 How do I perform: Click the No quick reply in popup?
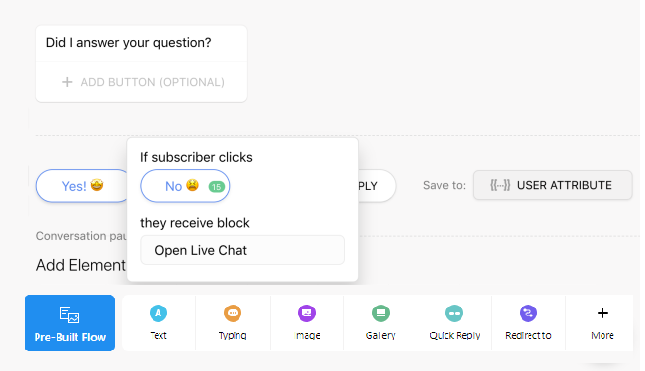185,186
